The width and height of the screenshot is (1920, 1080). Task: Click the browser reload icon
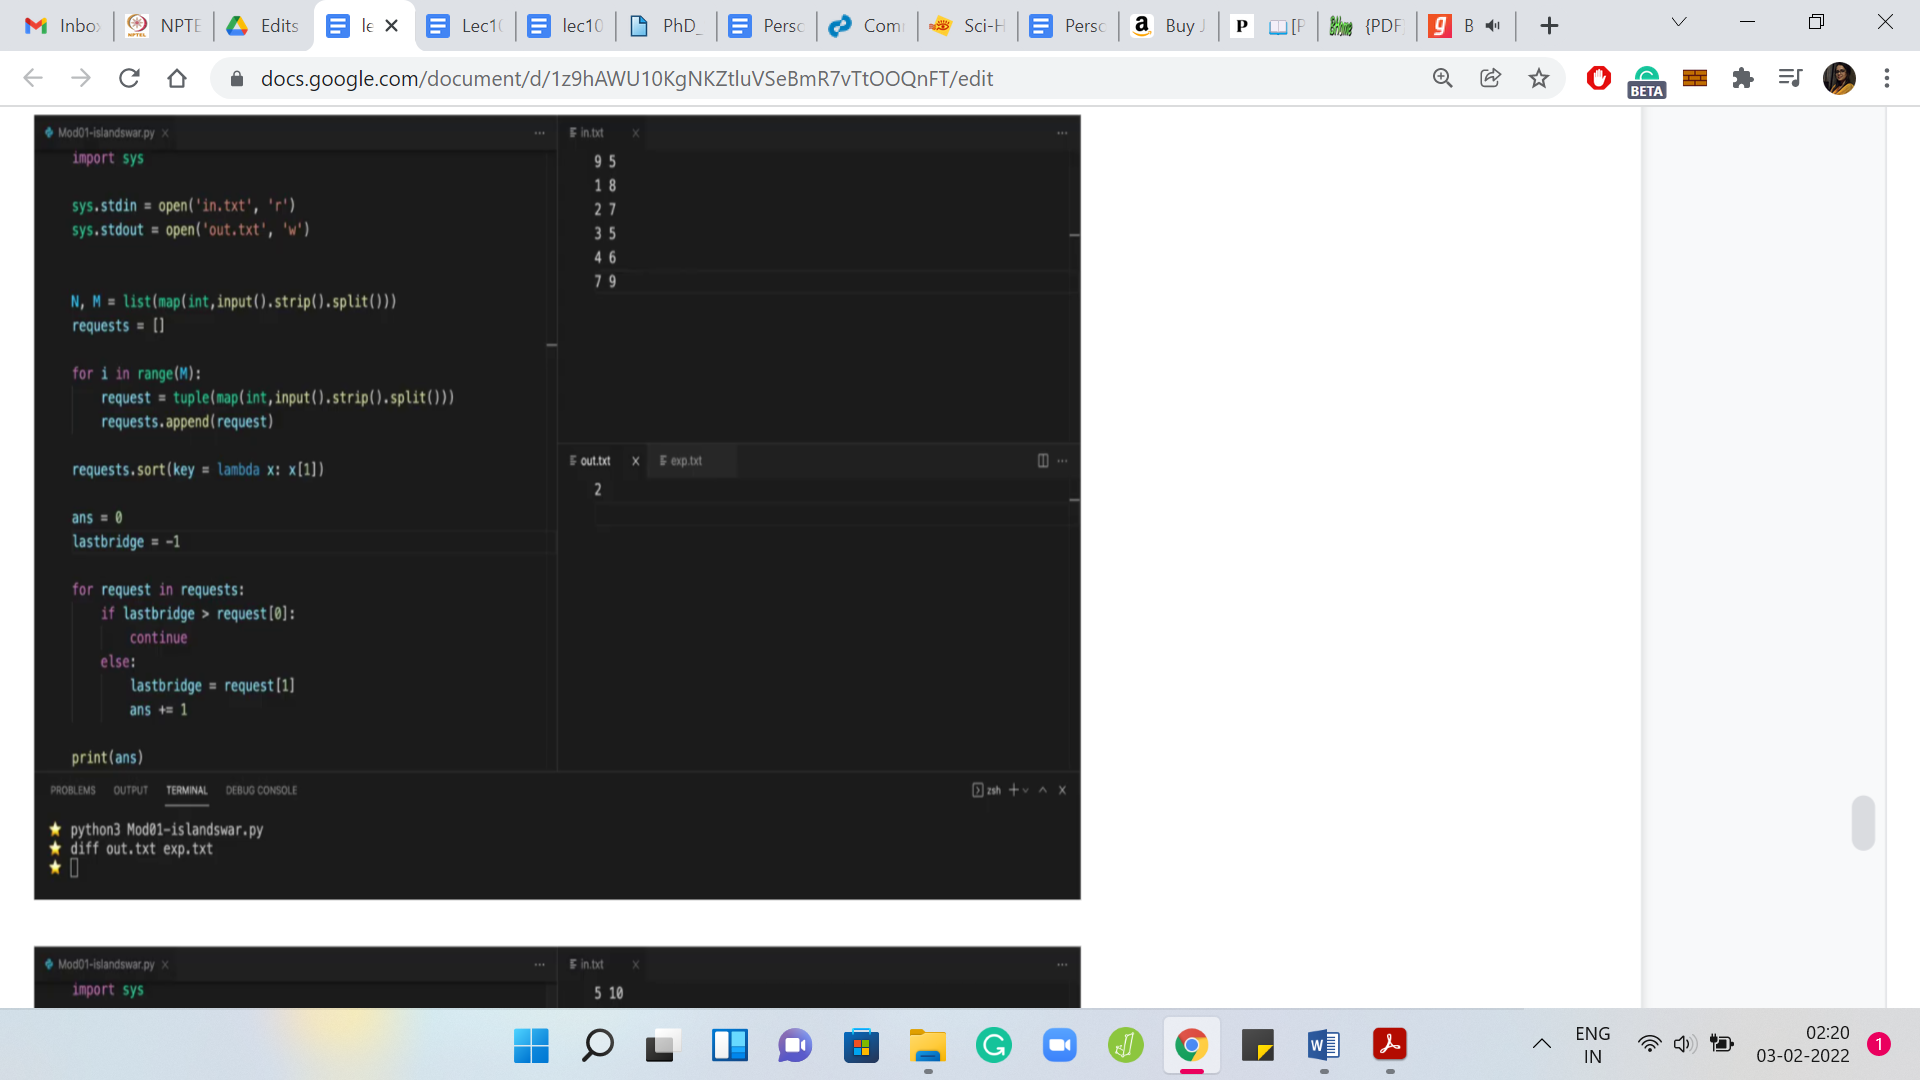[129, 78]
